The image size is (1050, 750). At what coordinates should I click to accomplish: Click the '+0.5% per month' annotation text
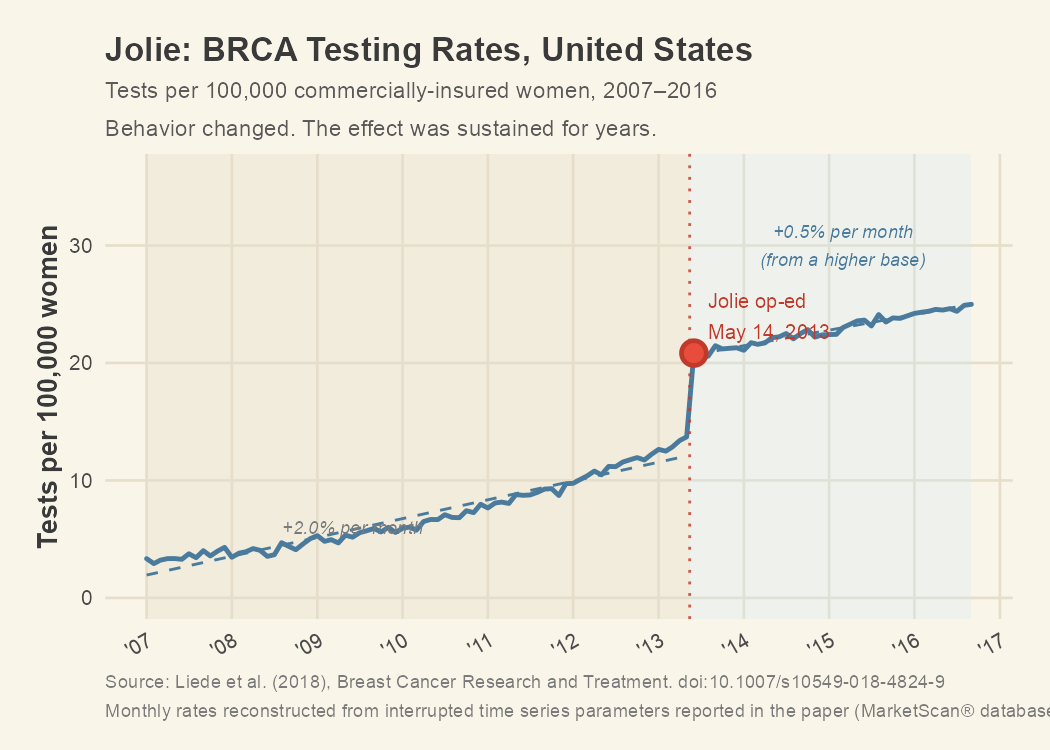pos(842,232)
